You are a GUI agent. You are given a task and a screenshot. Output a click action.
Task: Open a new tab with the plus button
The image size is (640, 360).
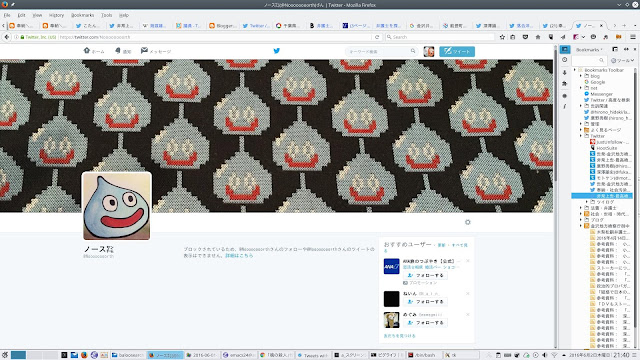coord(625,25)
